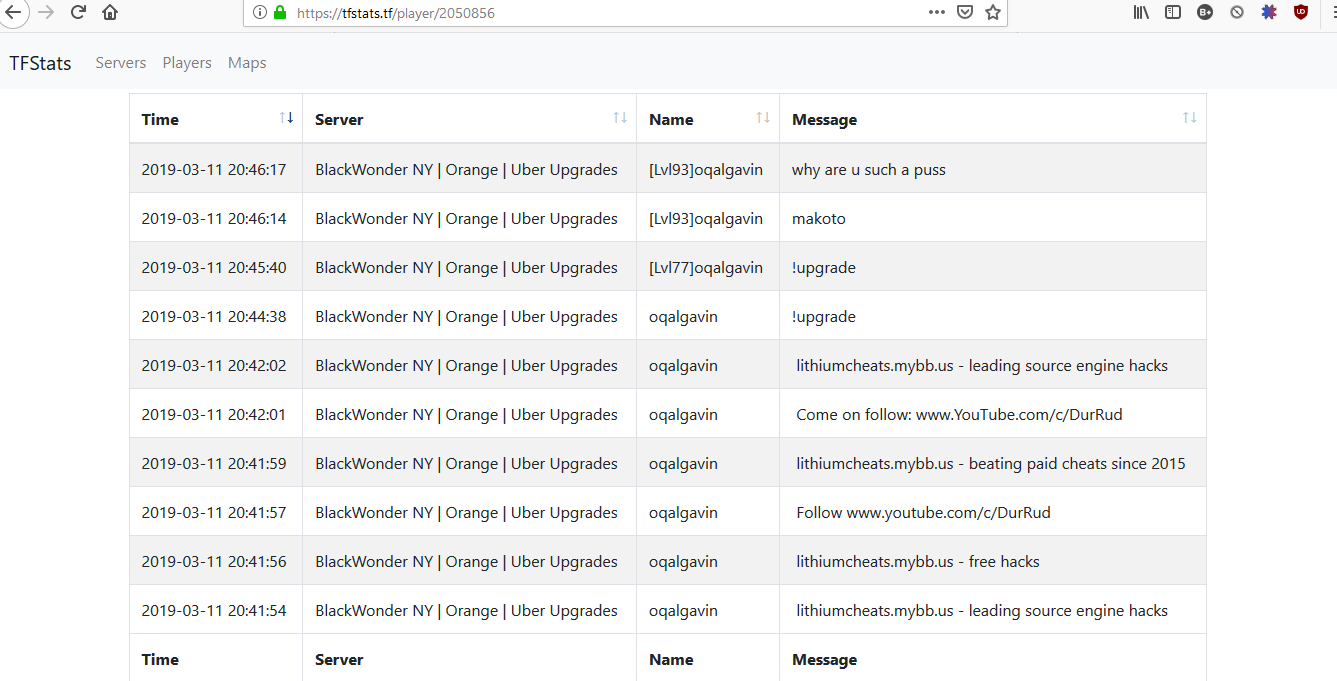Image resolution: width=1337 pixels, height=681 pixels.
Task: Open the TFStats home brand link
Action: [x=41, y=63]
